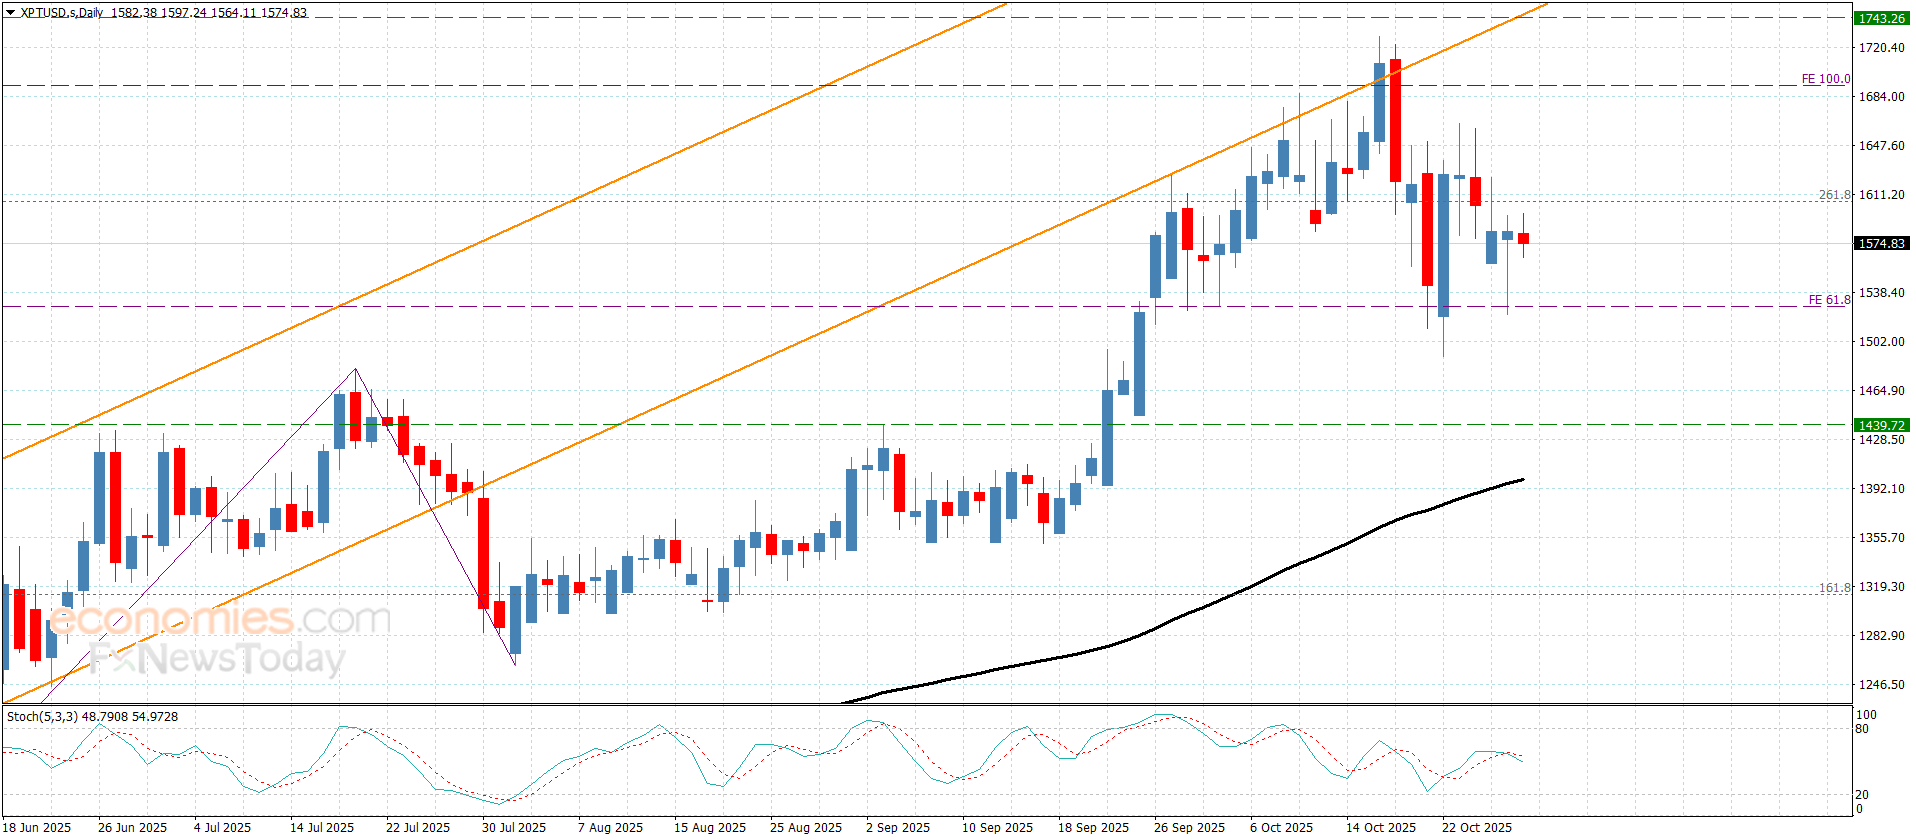Select the FE 61.8 Fibonacci label

click(x=1829, y=300)
